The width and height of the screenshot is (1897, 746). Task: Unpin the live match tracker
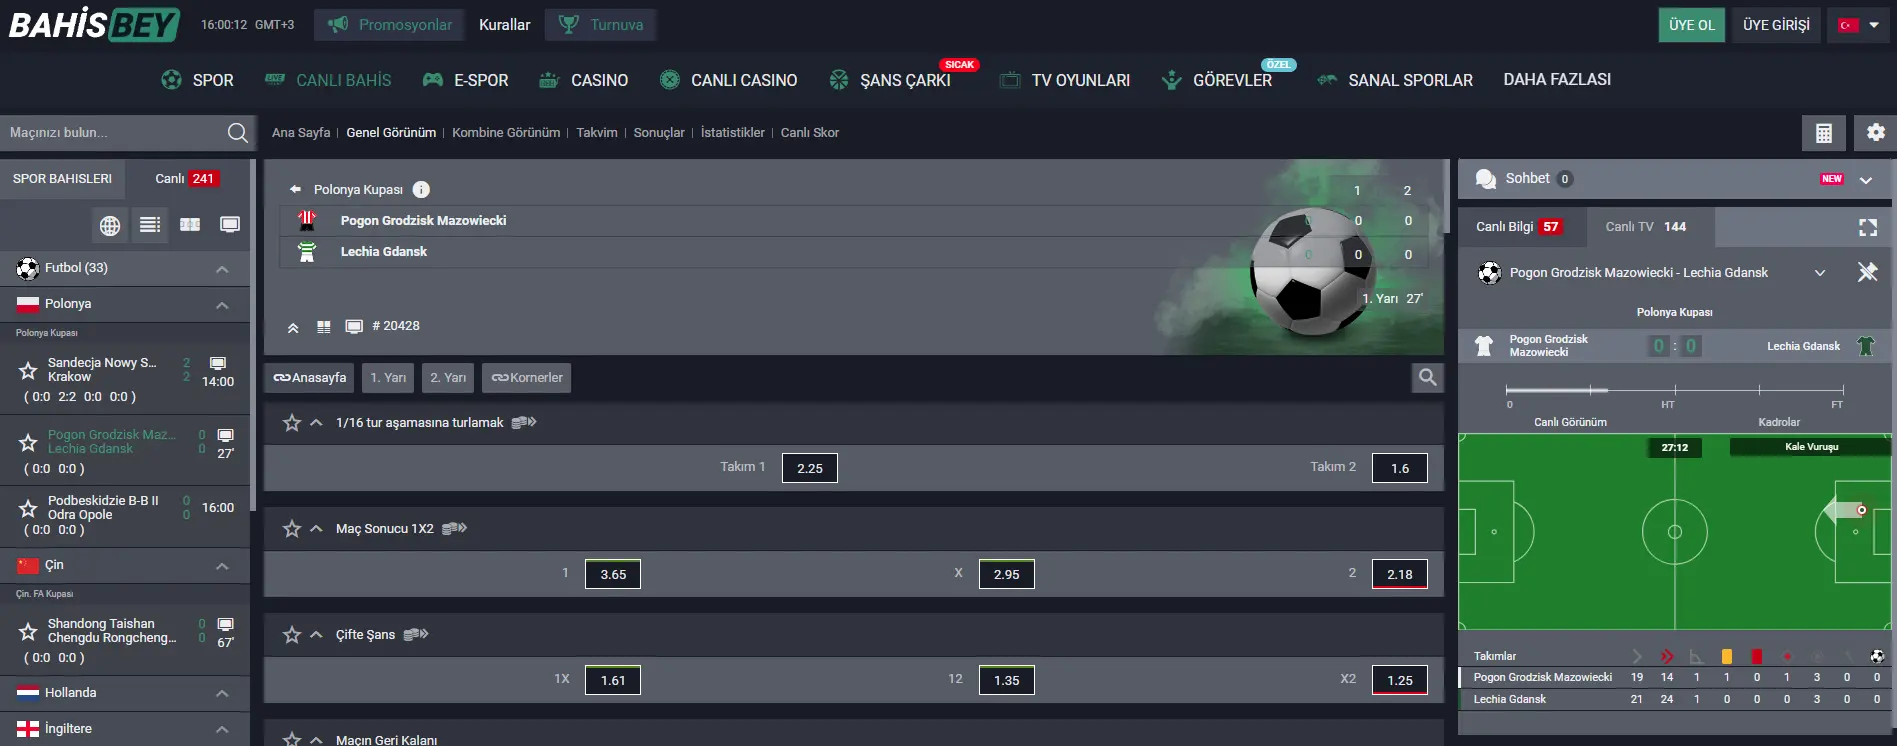[x=1867, y=272]
